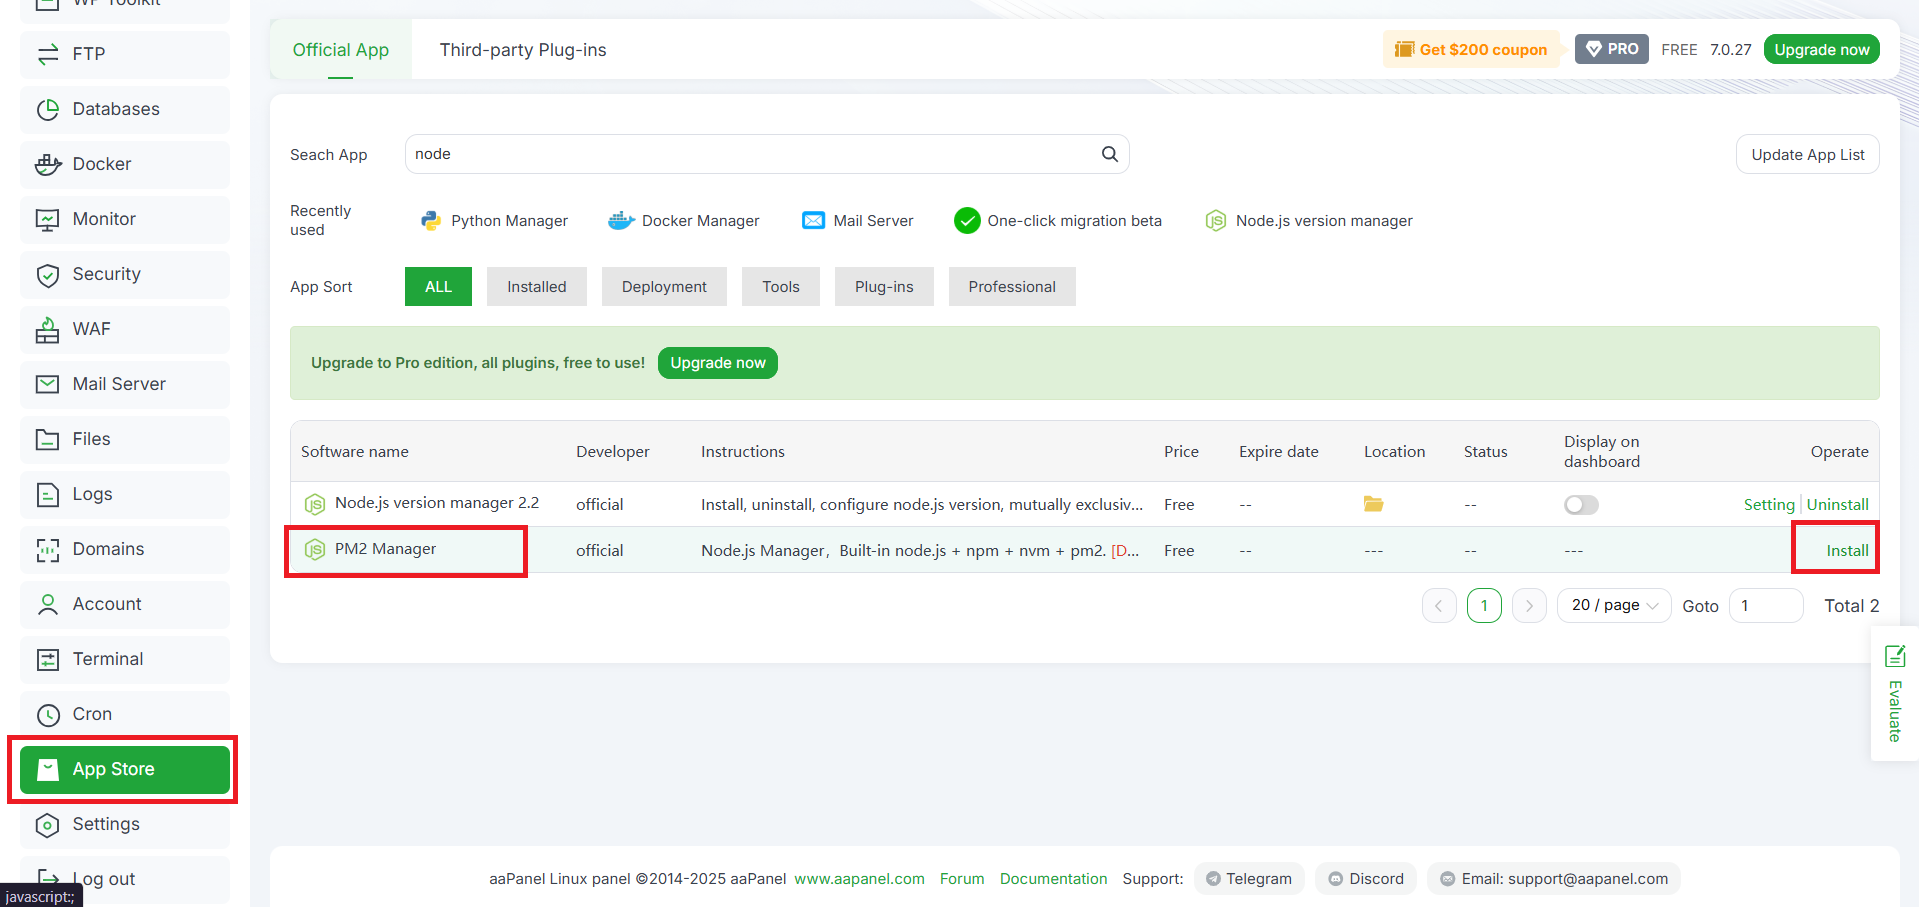
Task: Click the Security shield icon
Action: (48, 274)
